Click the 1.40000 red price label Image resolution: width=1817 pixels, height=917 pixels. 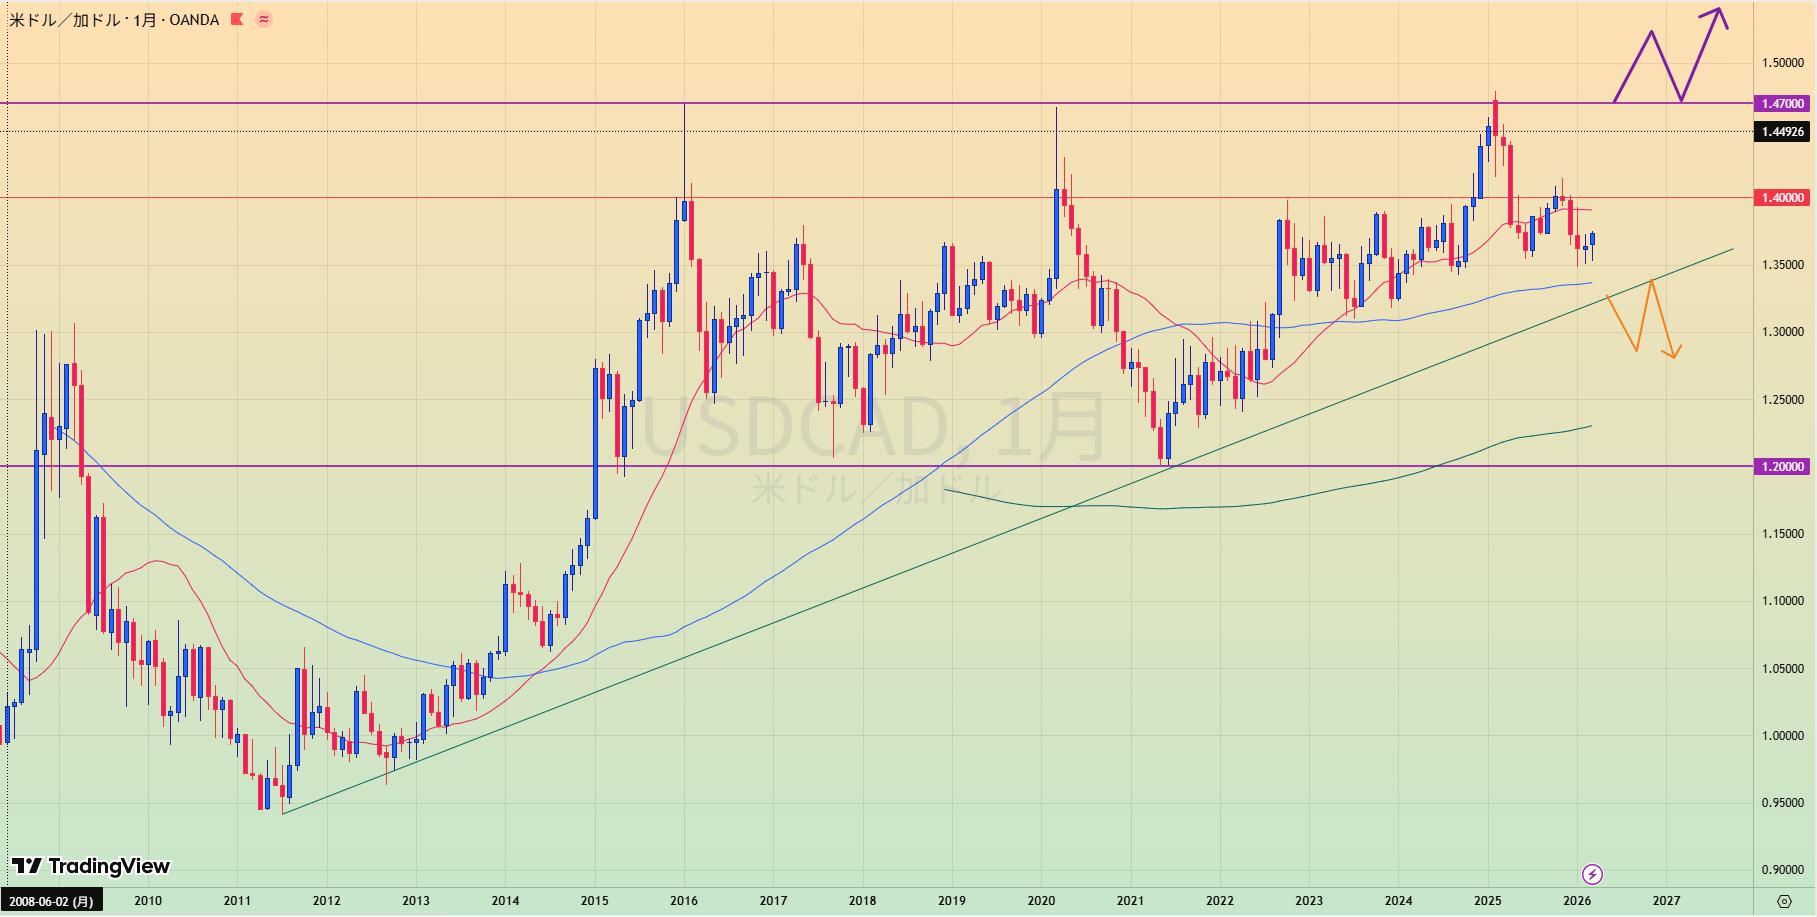tap(1782, 198)
